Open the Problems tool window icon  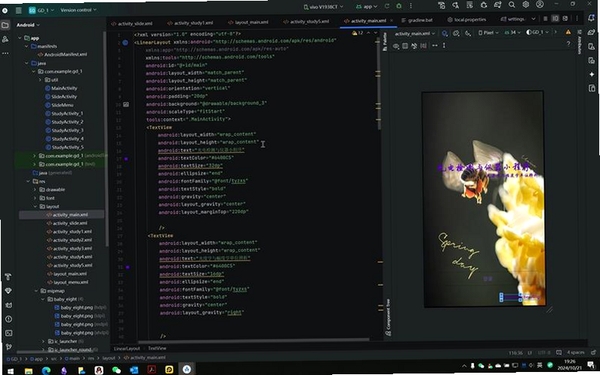pos(8,319)
